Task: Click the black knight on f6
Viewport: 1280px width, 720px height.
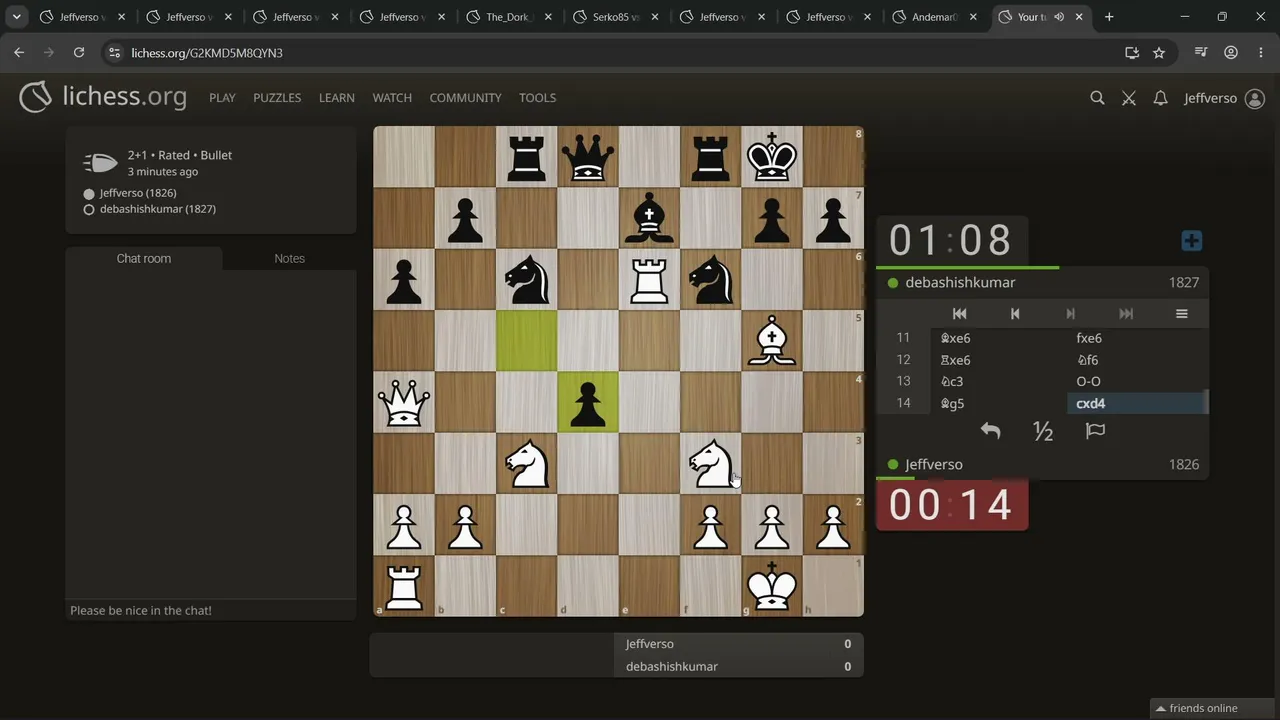Action: [711, 280]
